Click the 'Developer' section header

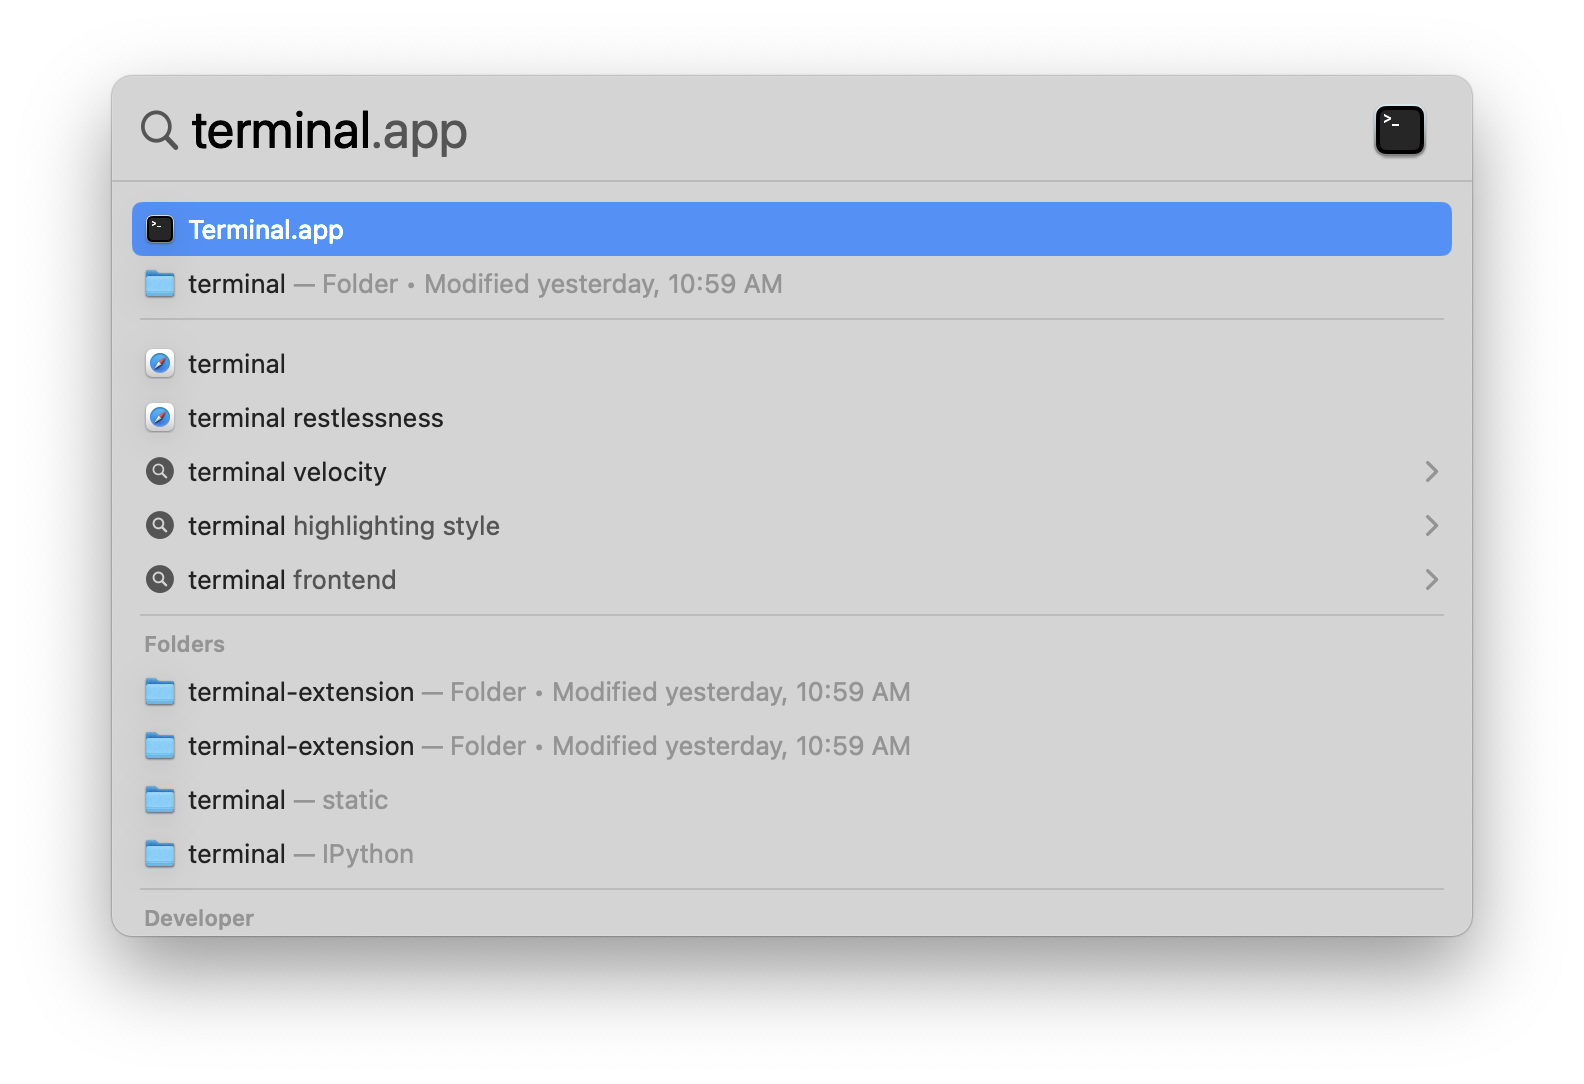(x=198, y=917)
